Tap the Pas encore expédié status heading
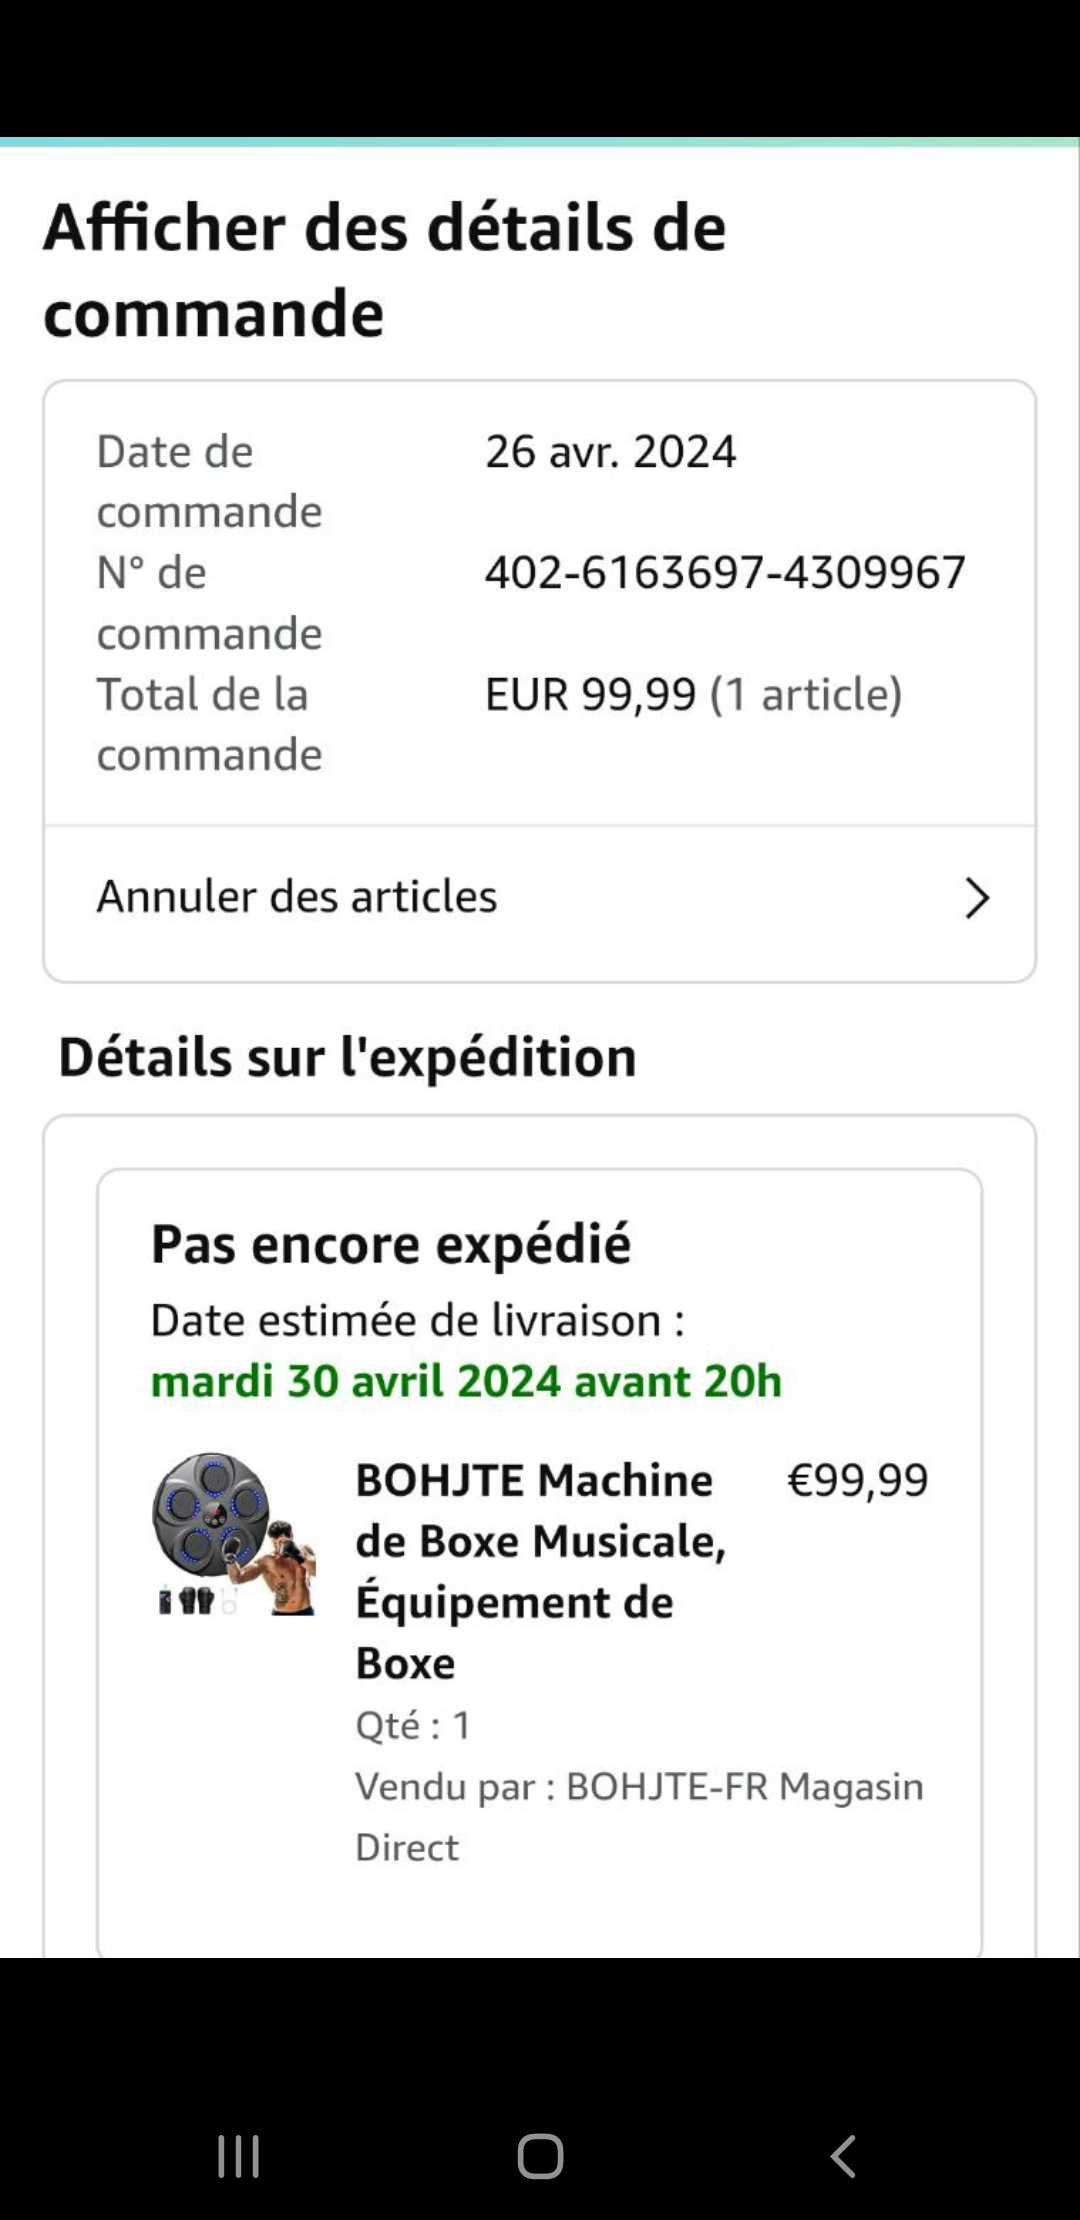This screenshot has width=1080, height=2220. coord(391,1245)
